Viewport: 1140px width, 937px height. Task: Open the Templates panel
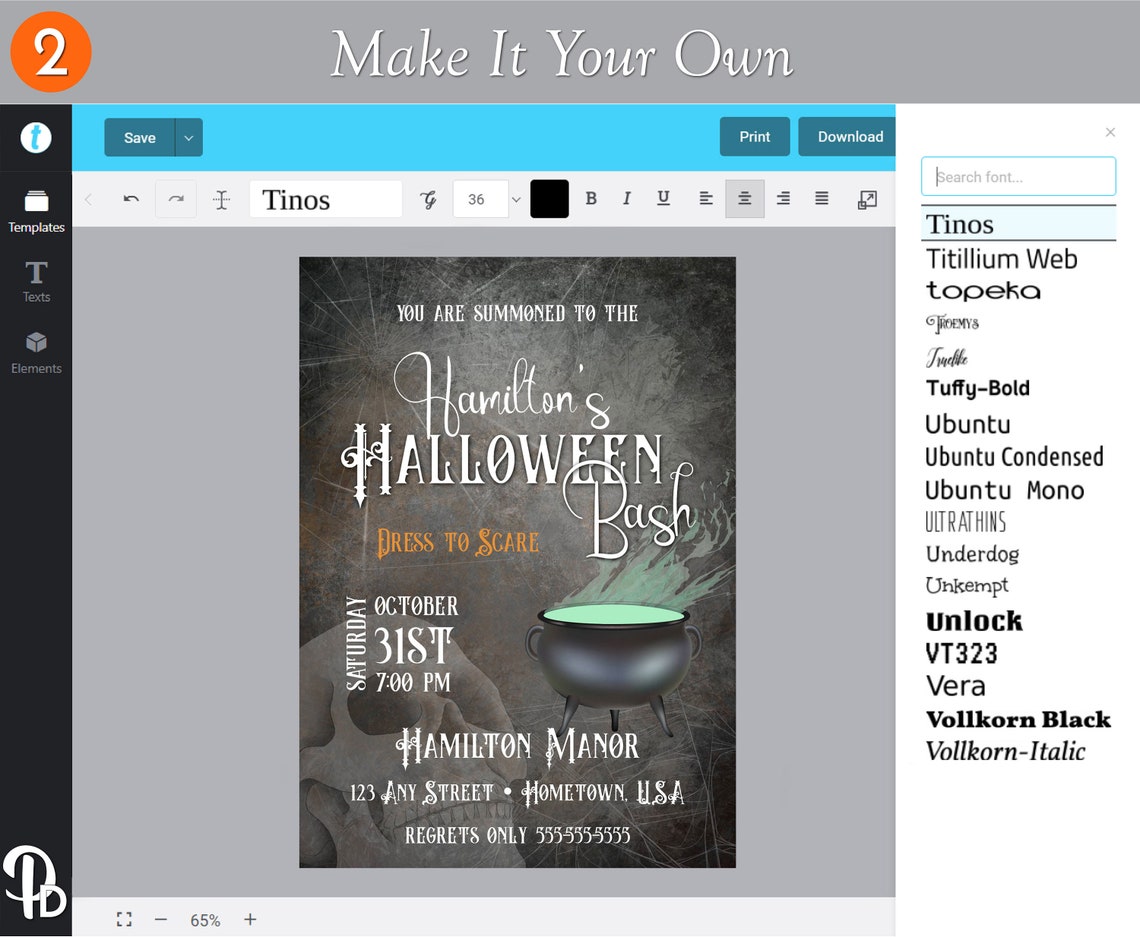pos(36,210)
